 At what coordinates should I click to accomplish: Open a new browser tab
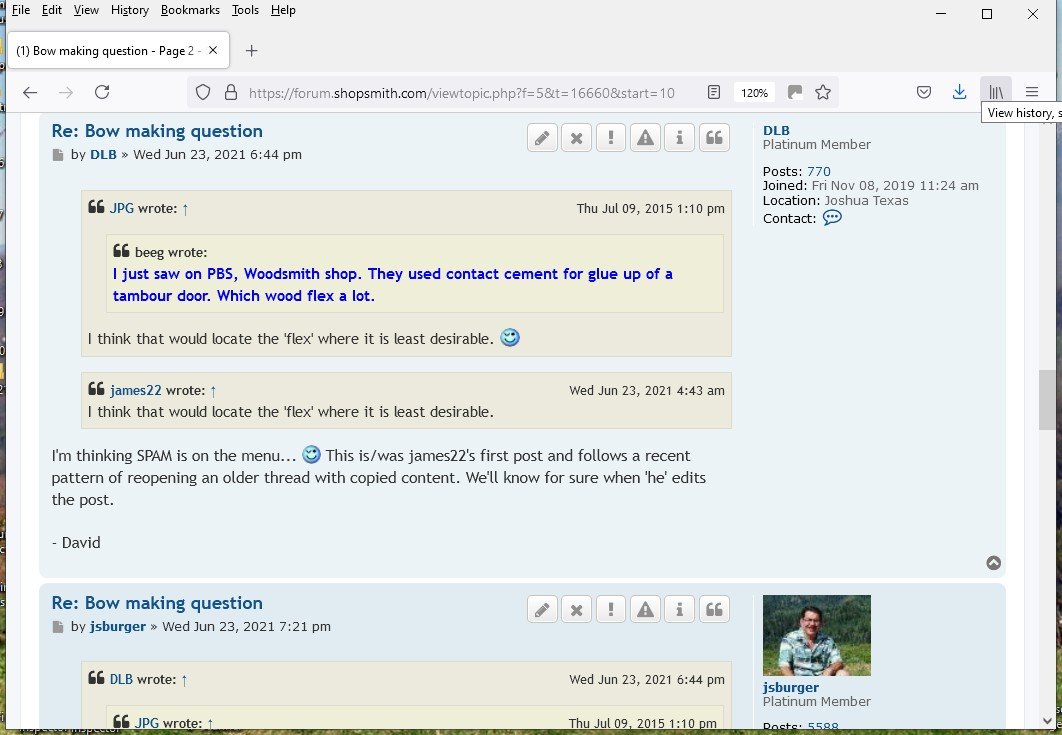click(x=251, y=51)
